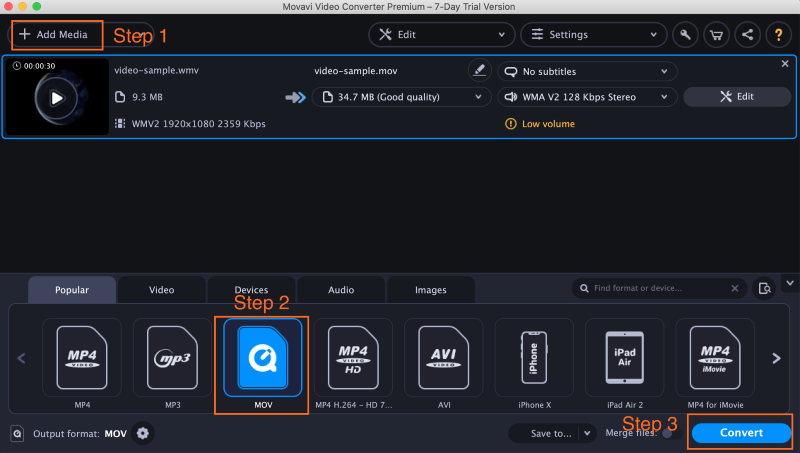Open help with the question mark icon
Image resolution: width=800 pixels, height=453 pixels.
click(x=779, y=35)
